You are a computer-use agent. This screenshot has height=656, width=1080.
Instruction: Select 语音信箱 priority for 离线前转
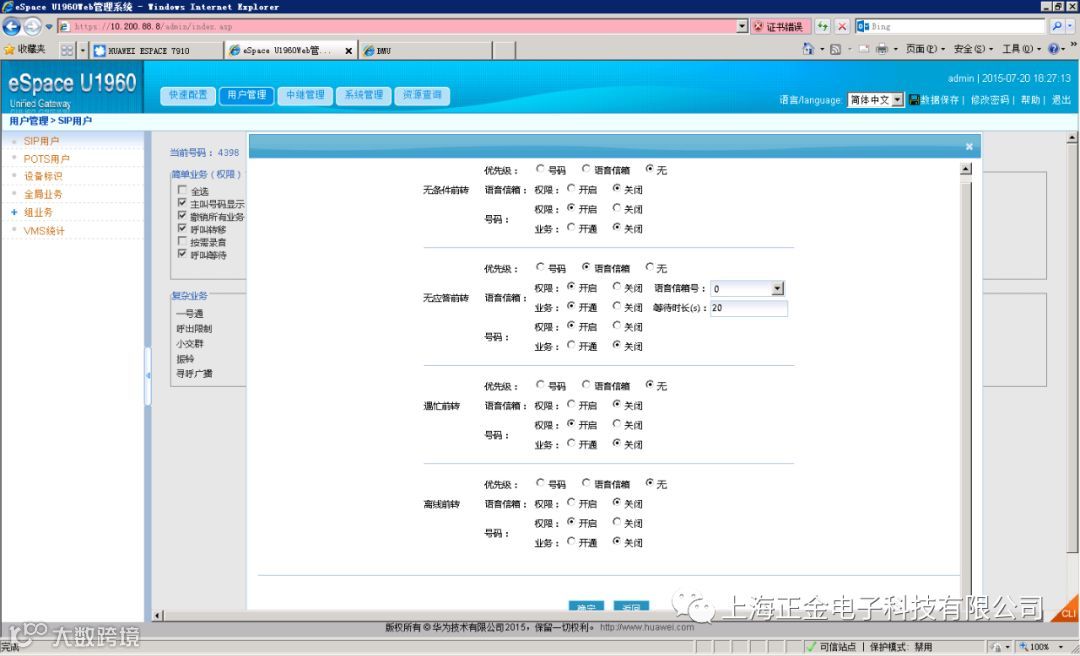click(x=585, y=483)
